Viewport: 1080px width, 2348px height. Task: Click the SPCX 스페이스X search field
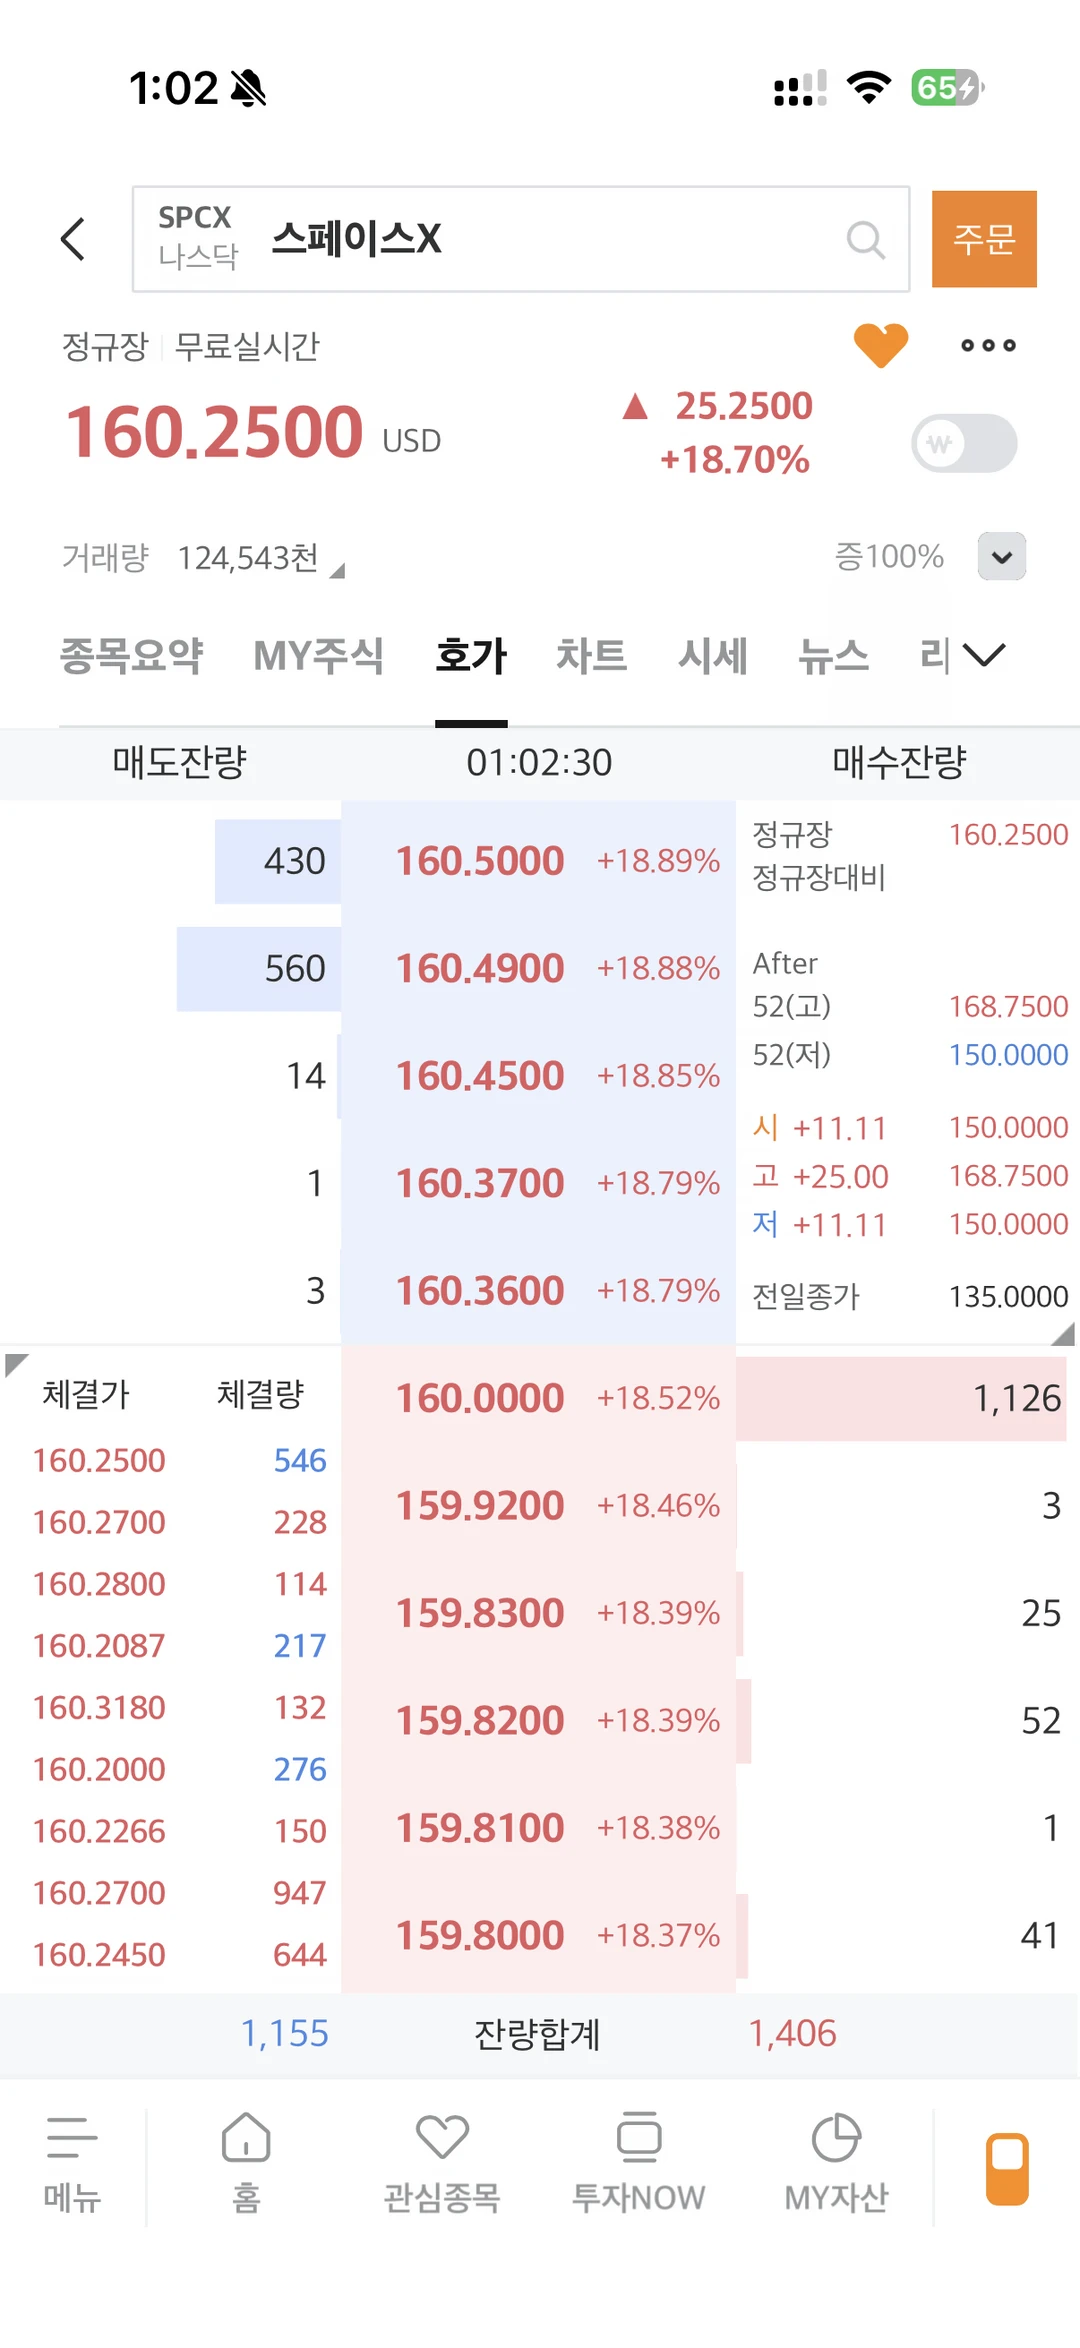click(x=521, y=239)
